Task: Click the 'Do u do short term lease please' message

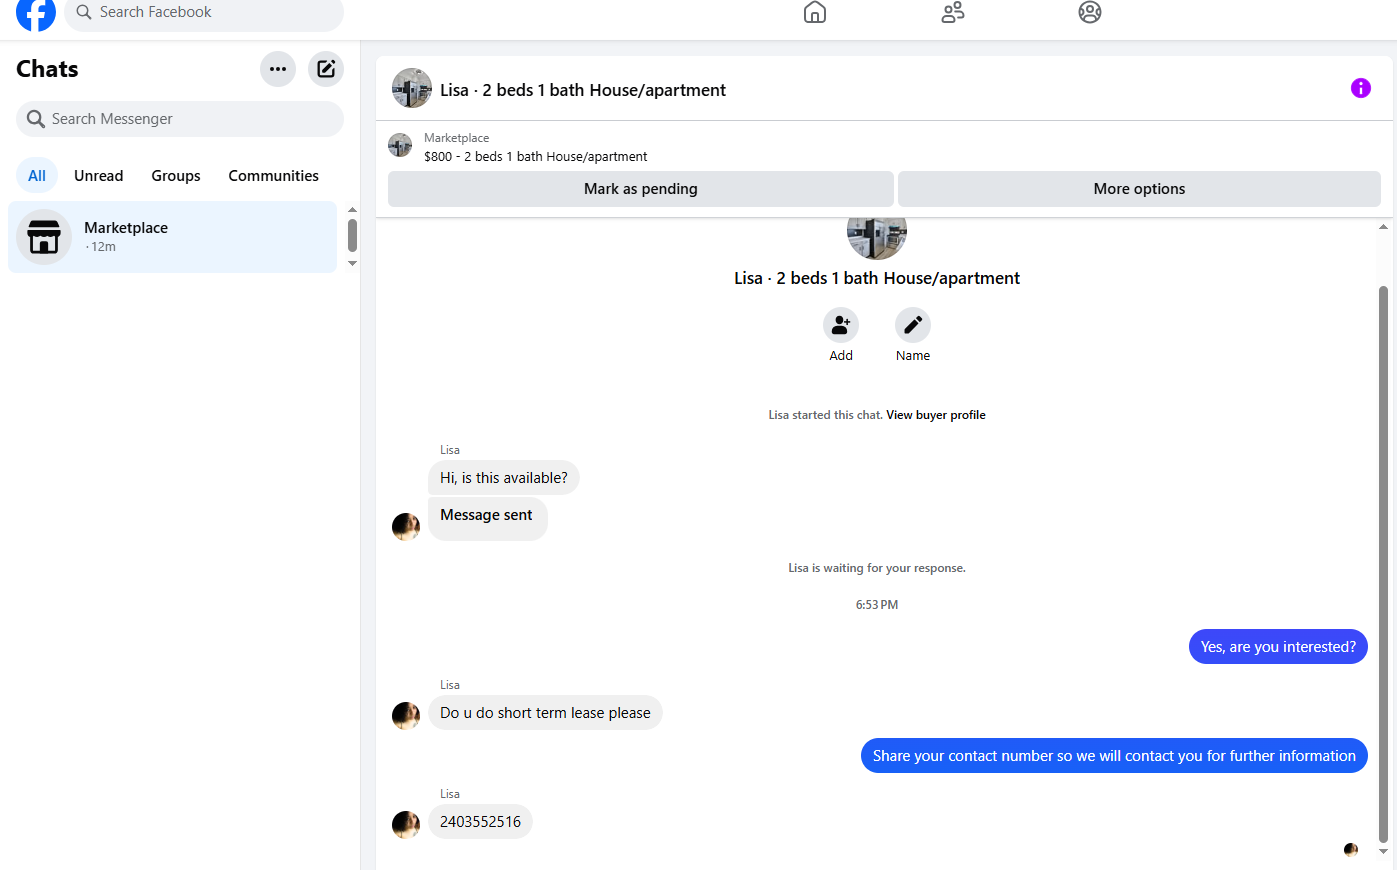Action: (x=545, y=713)
